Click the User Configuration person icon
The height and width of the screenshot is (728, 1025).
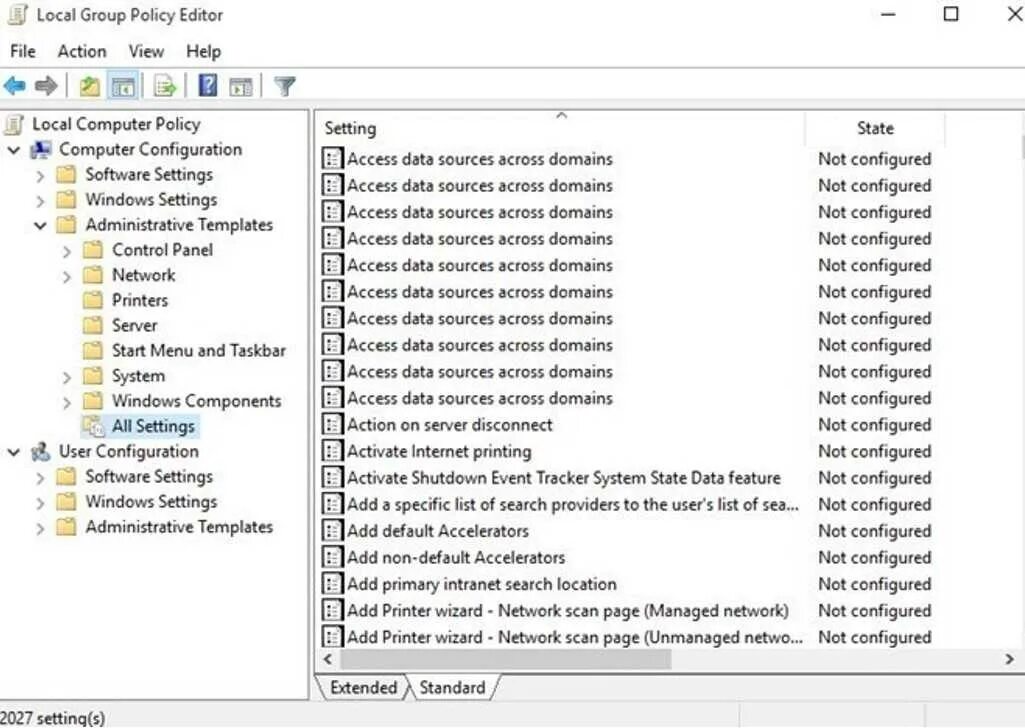41,452
